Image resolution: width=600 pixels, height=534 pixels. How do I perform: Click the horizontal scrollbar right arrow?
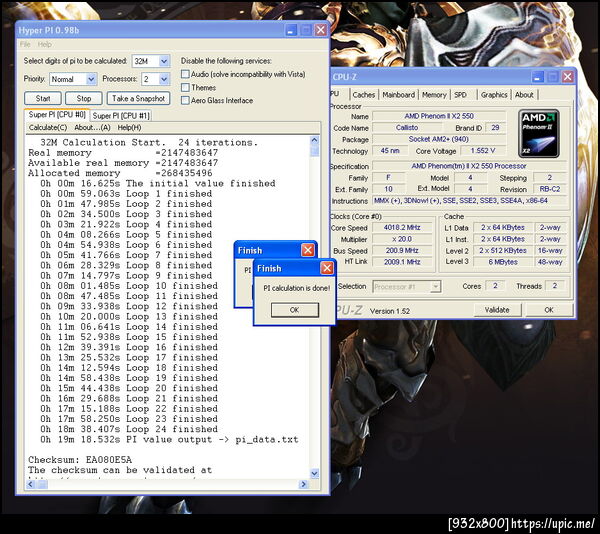tap(303, 484)
